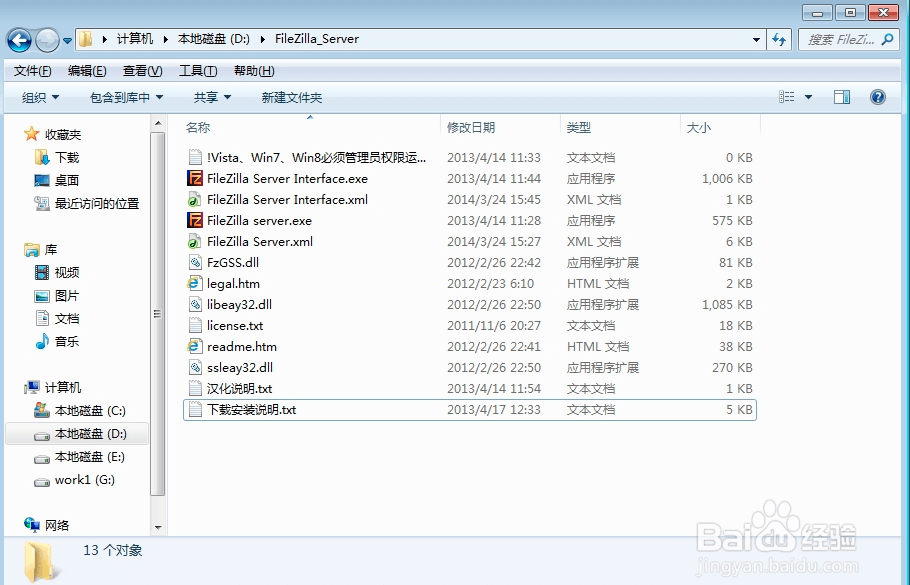Click the folder icon in address bar
The height and width of the screenshot is (585, 910).
point(86,39)
